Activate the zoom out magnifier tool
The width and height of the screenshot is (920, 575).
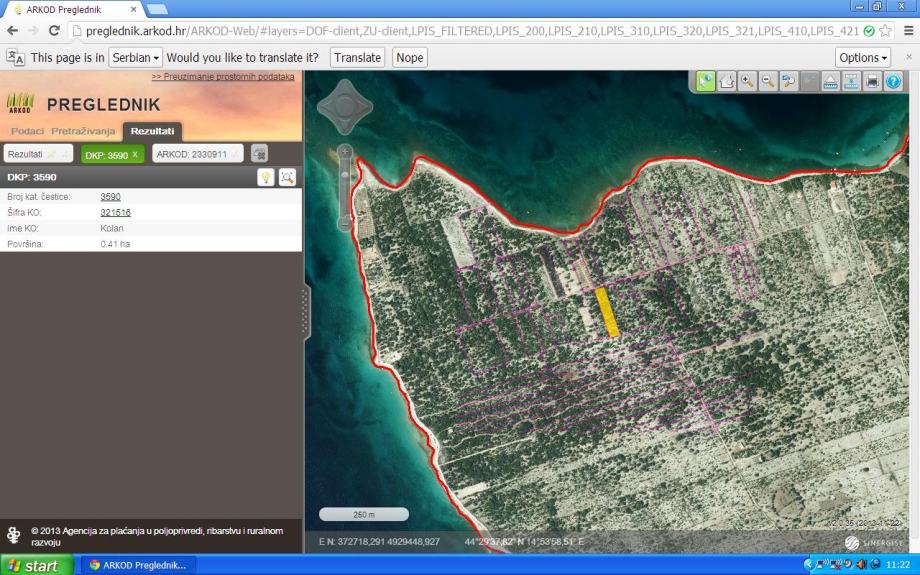coord(768,82)
